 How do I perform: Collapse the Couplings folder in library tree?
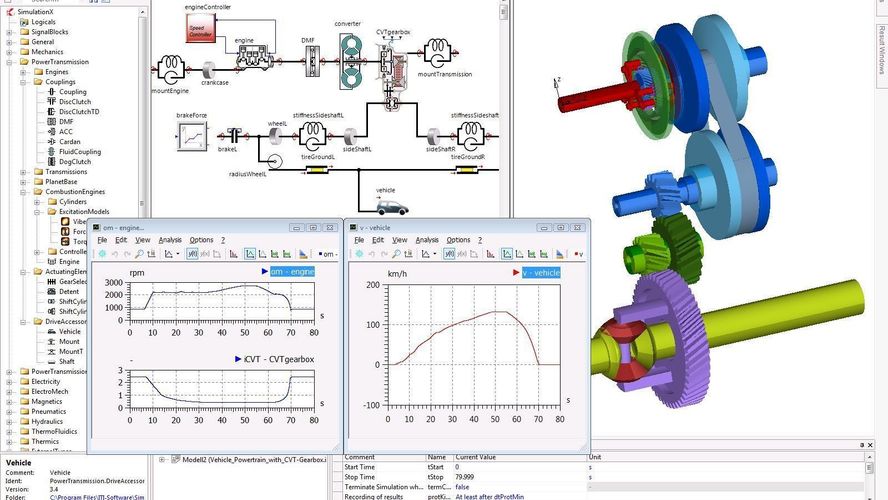(x=23, y=82)
